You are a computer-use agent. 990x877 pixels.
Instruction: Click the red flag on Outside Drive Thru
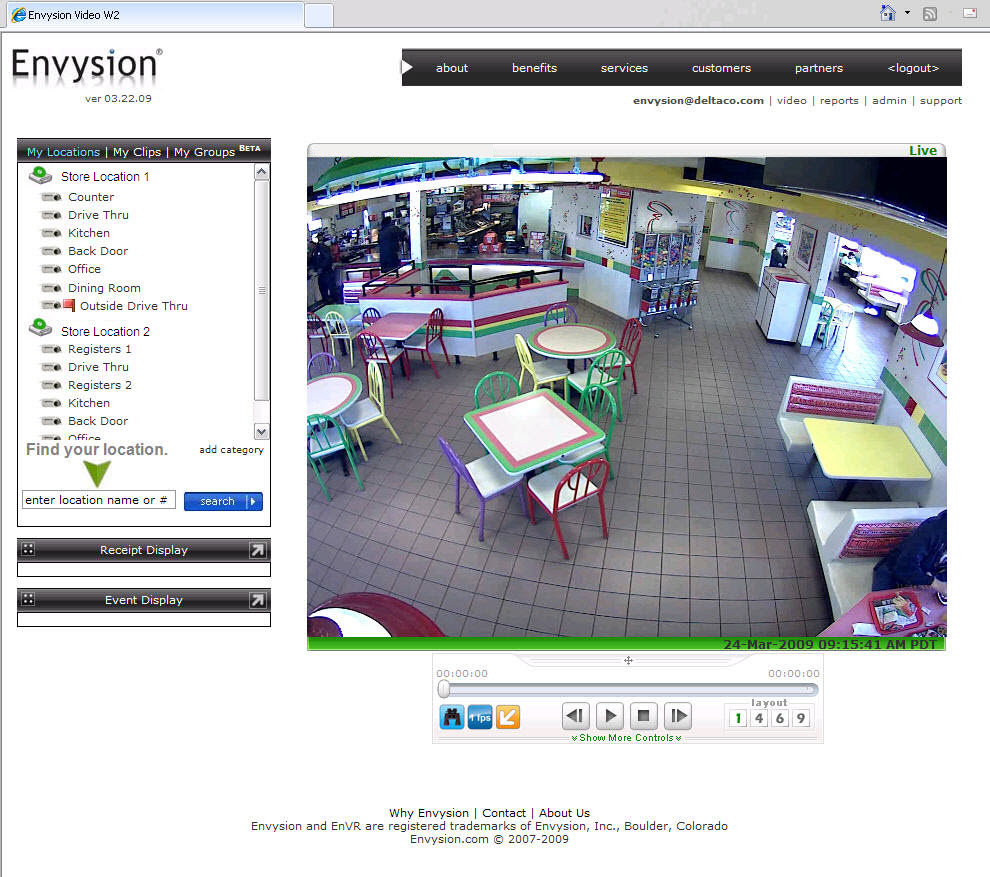(x=69, y=305)
